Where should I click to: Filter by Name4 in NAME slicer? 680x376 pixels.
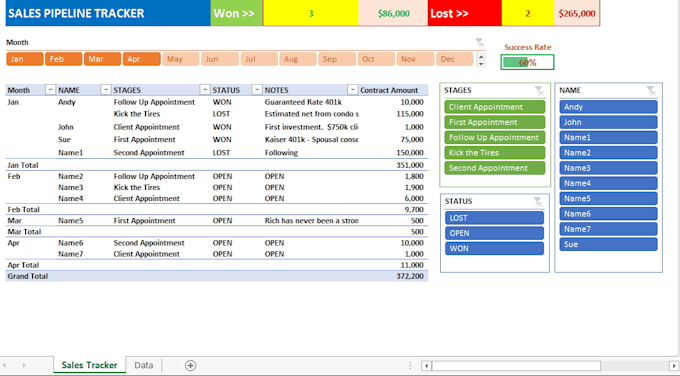pyautogui.click(x=608, y=183)
